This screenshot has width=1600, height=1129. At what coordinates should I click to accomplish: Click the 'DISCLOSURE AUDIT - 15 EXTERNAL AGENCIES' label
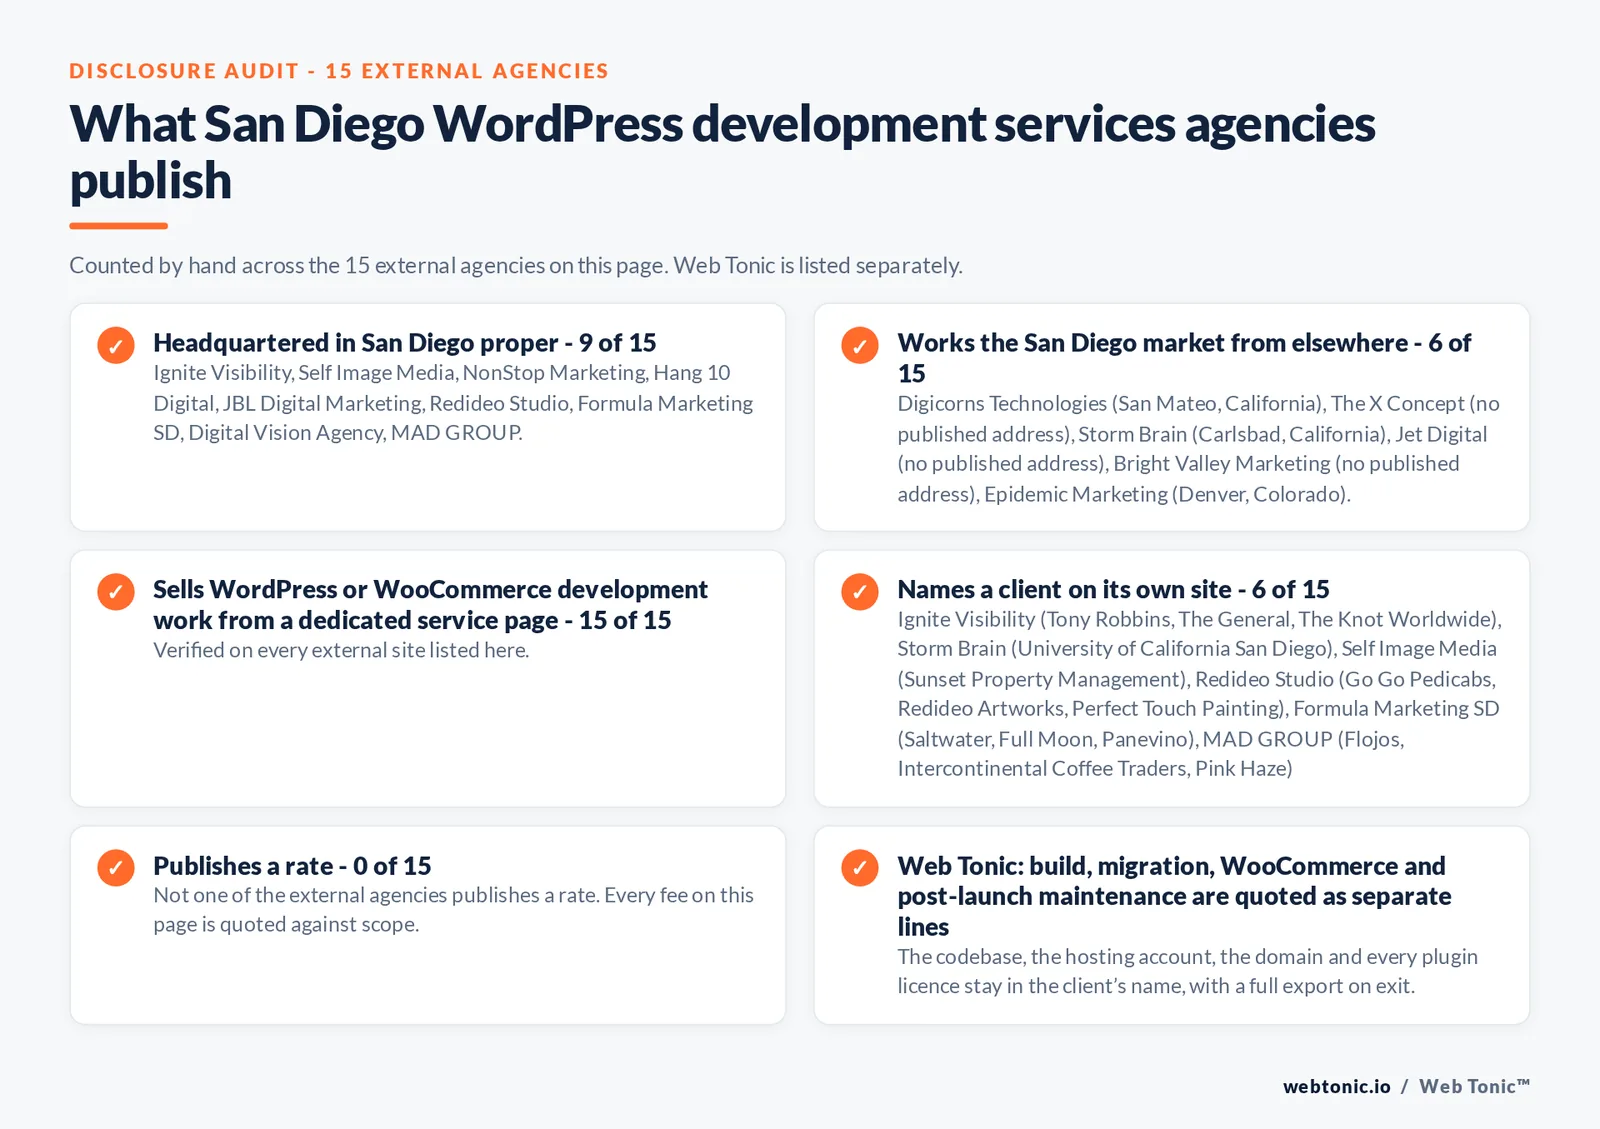(x=339, y=71)
